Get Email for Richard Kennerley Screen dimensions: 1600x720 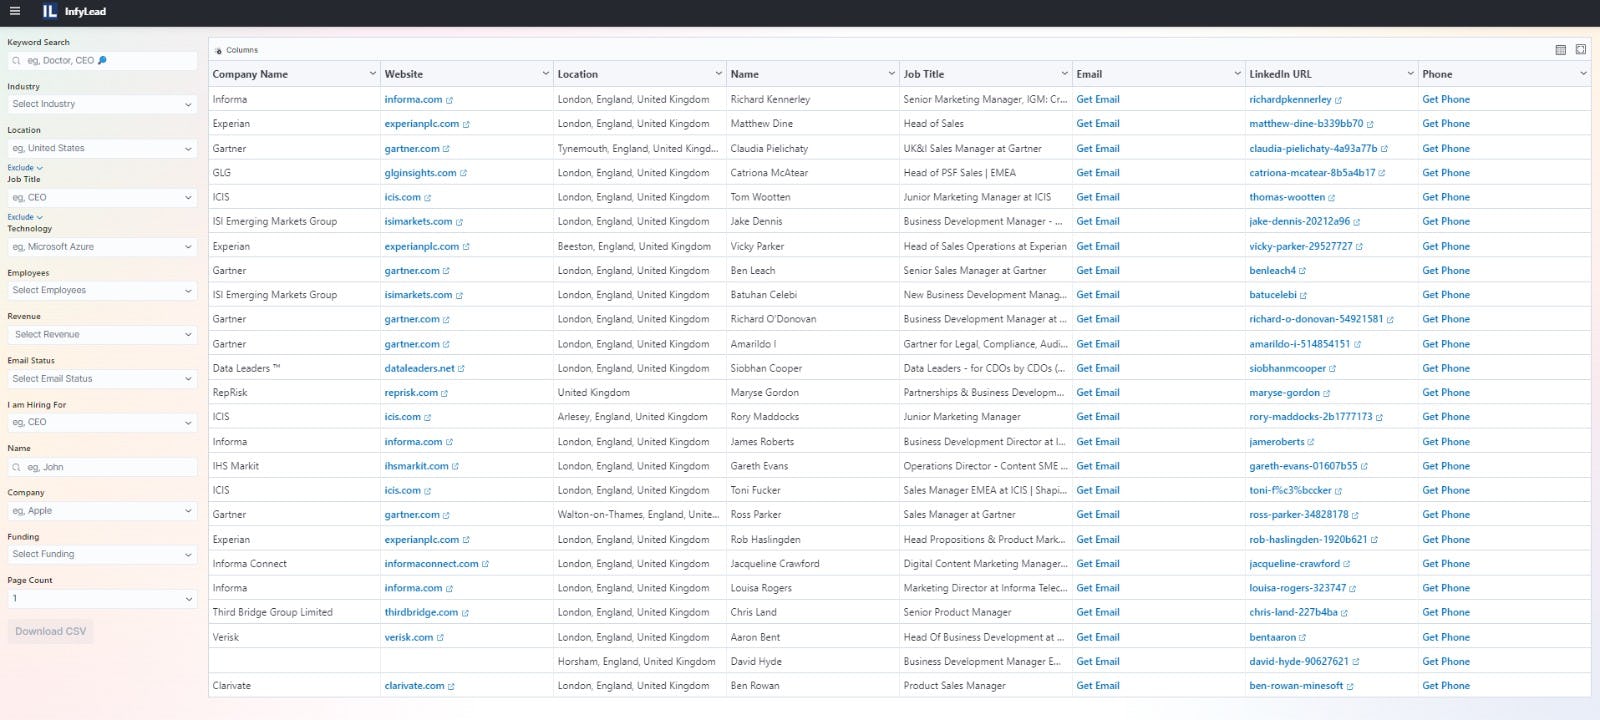point(1097,100)
